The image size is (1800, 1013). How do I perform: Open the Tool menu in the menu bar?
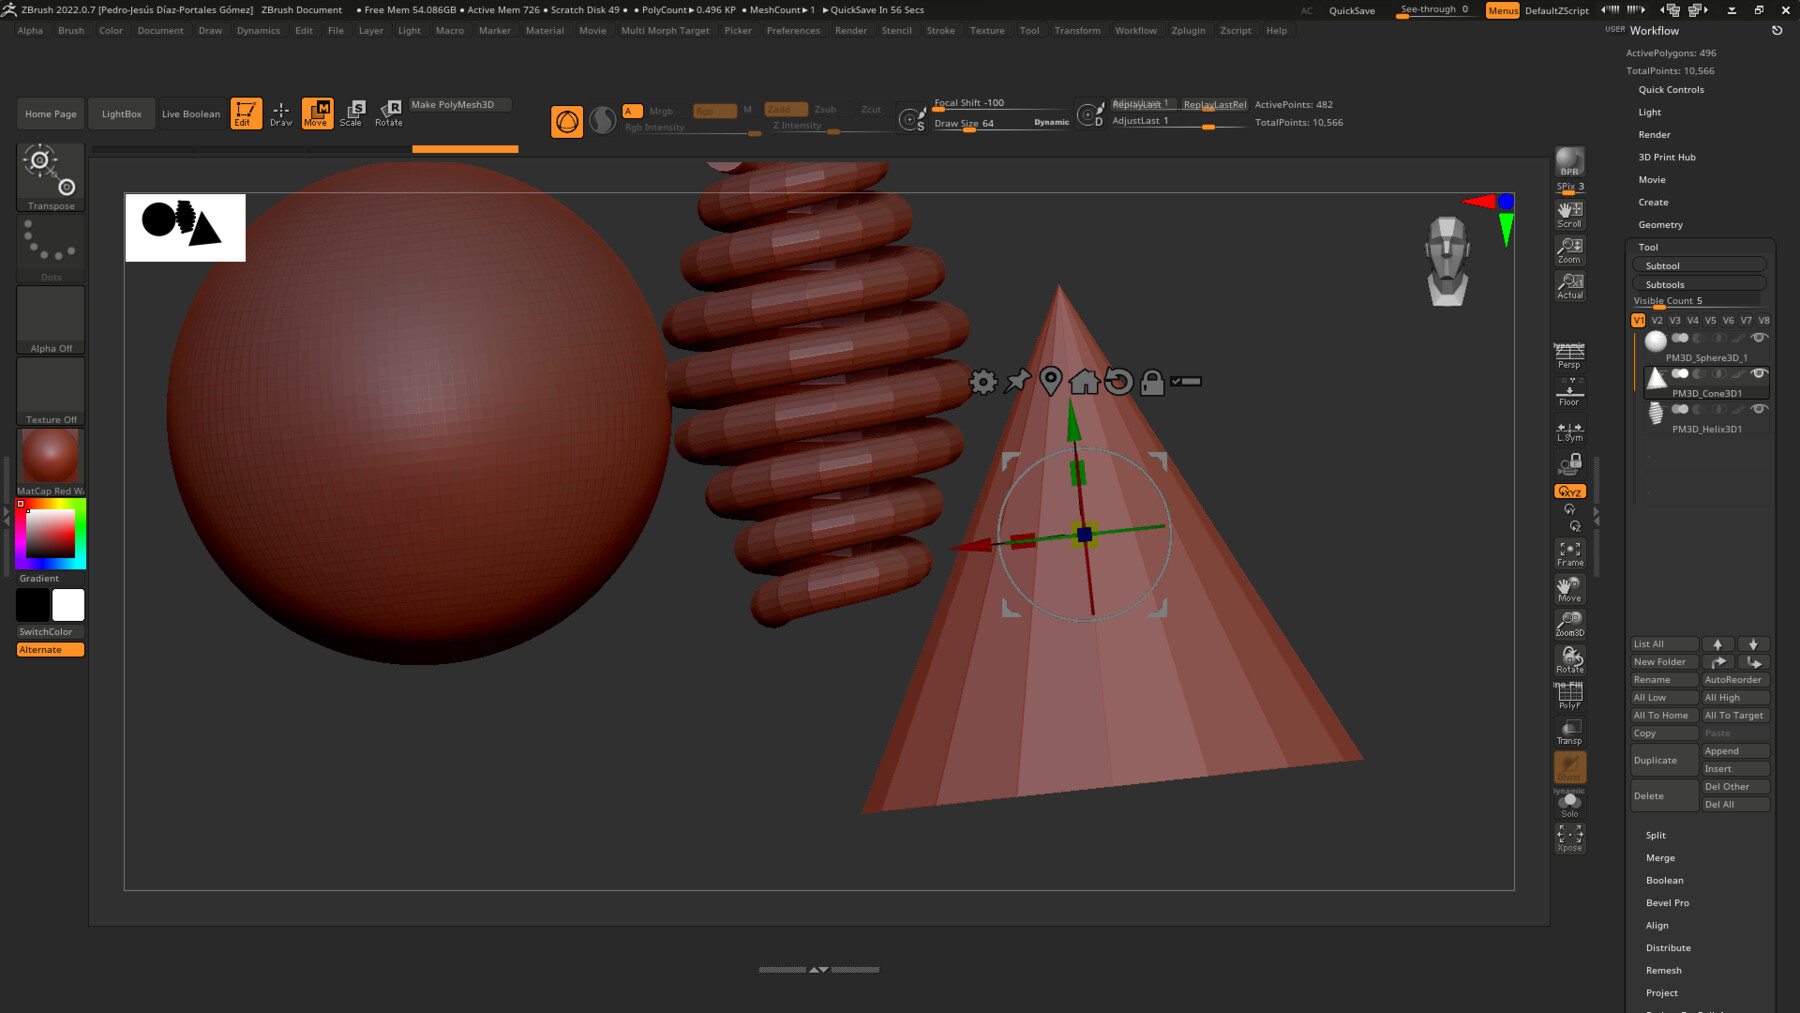tap(1029, 30)
